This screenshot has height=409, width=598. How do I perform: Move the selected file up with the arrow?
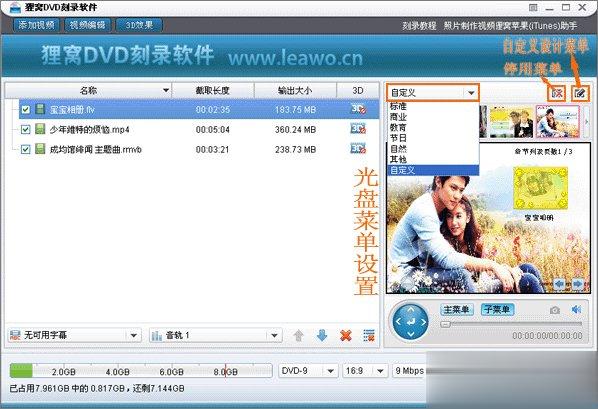(x=298, y=336)
